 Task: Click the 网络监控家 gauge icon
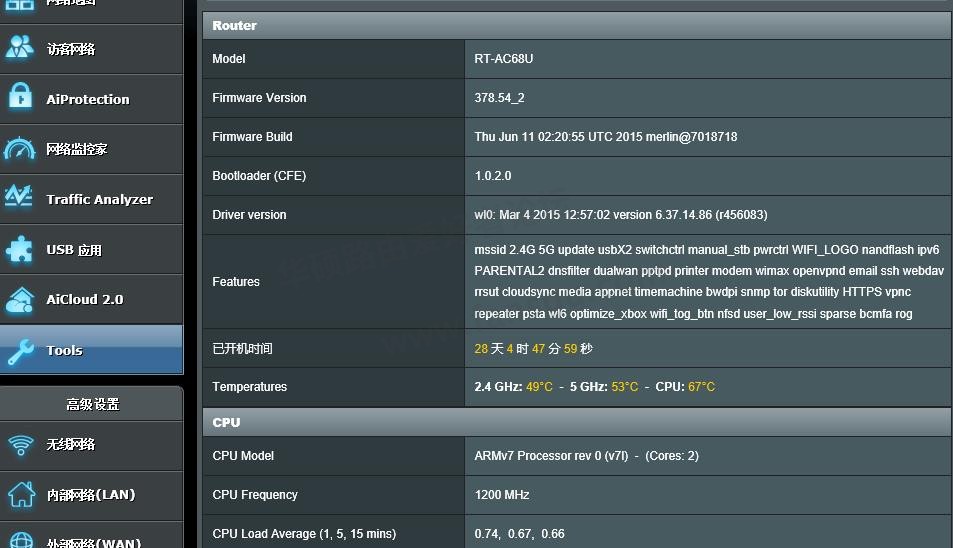pyautogui.click(x=19, y=149)
